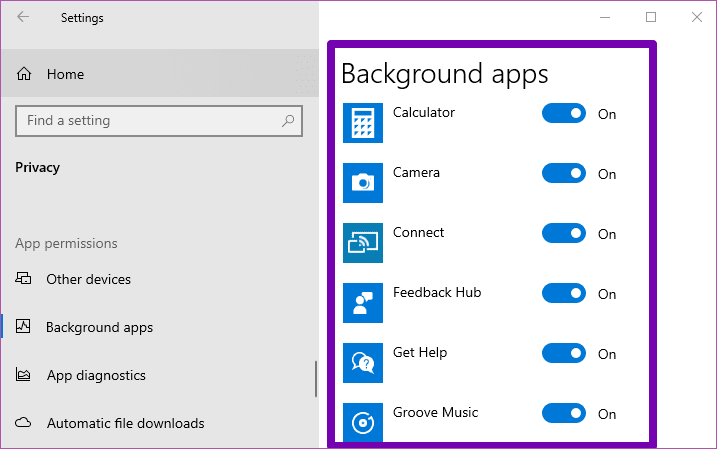Screen dimensions: 717x449
Task: Click the Calculator app icon
Action: [363, 123]
